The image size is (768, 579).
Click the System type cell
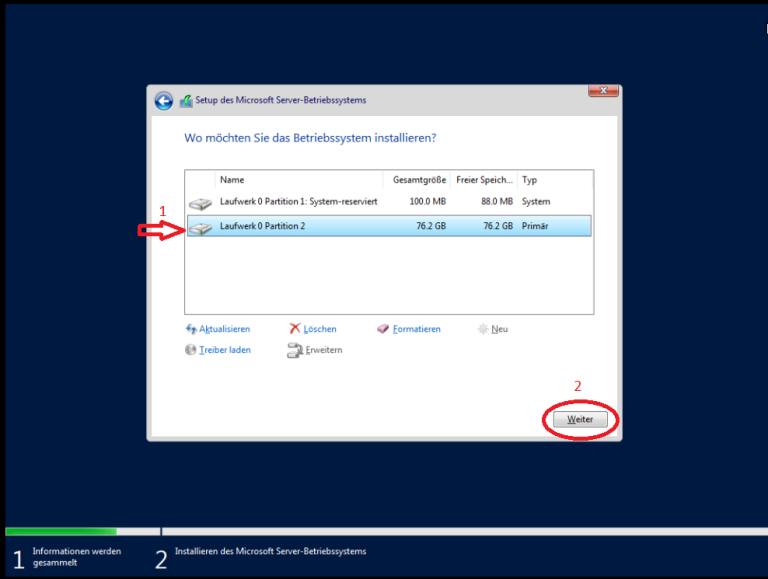click(x=536, y=201)
